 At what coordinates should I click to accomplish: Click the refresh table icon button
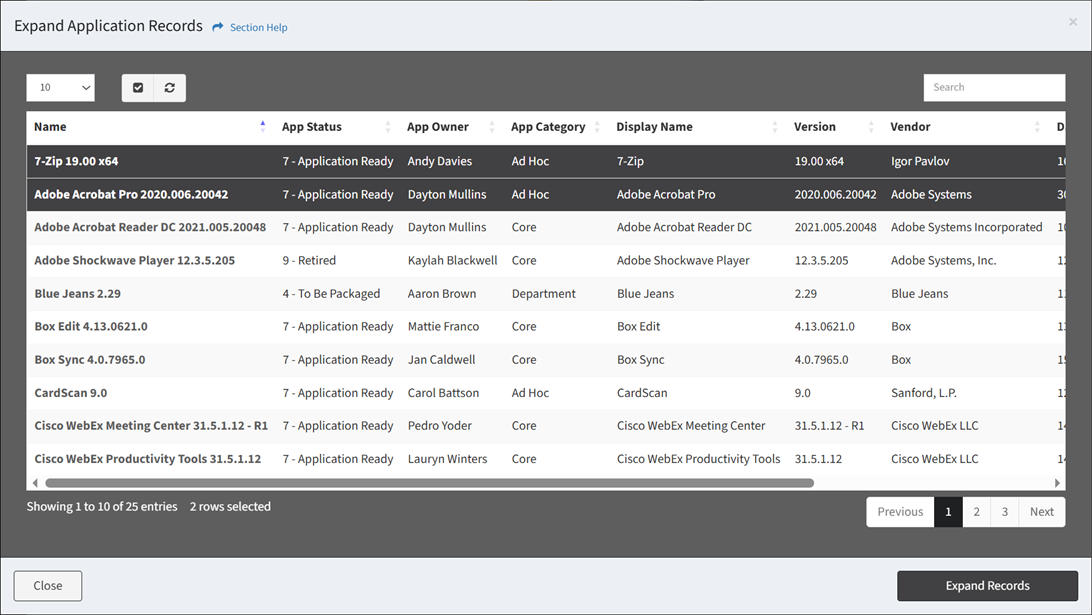pos(170,88)
